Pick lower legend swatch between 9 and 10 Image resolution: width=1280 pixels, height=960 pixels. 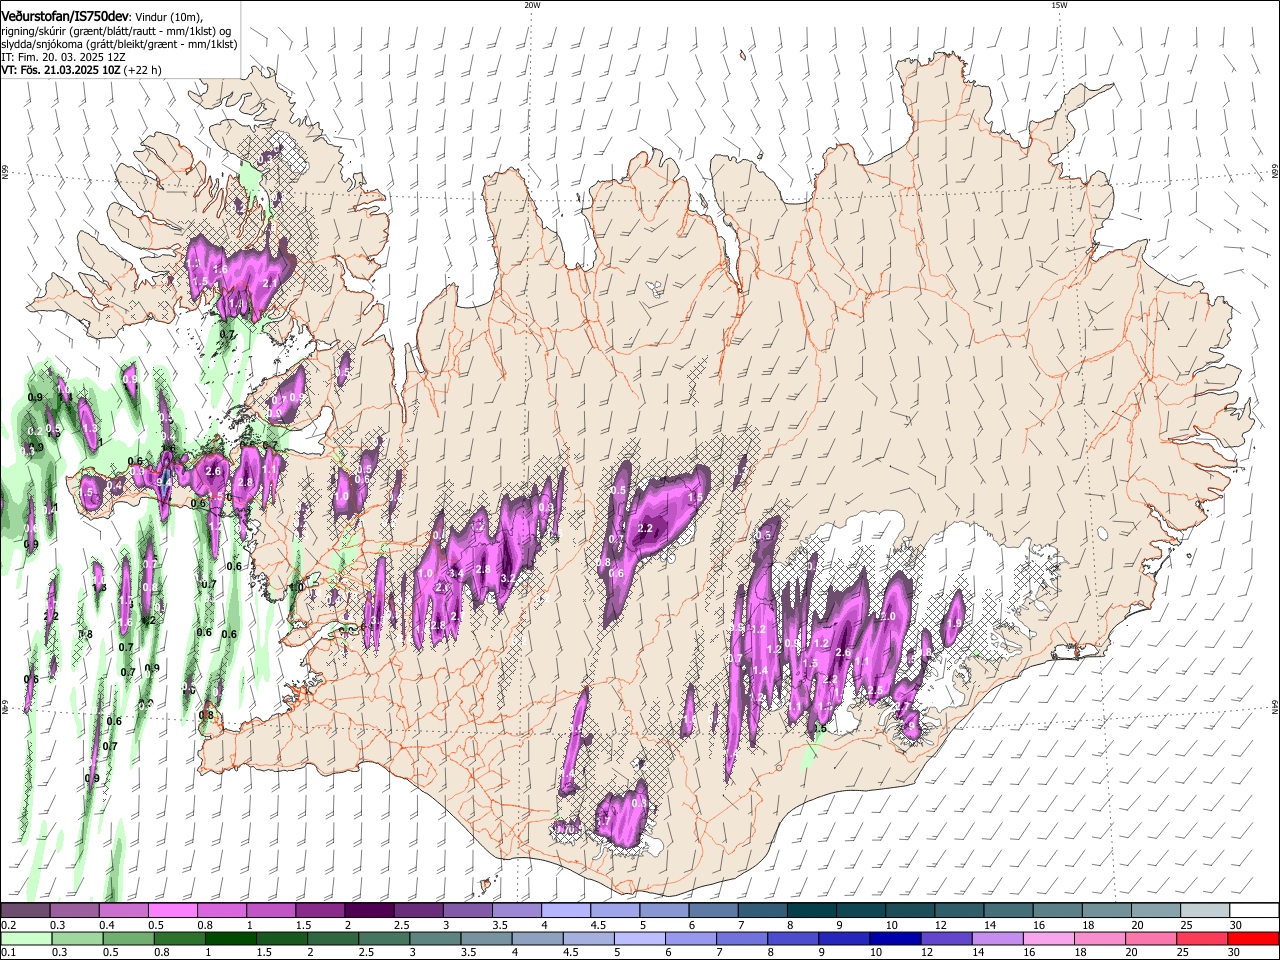(842, 939)
